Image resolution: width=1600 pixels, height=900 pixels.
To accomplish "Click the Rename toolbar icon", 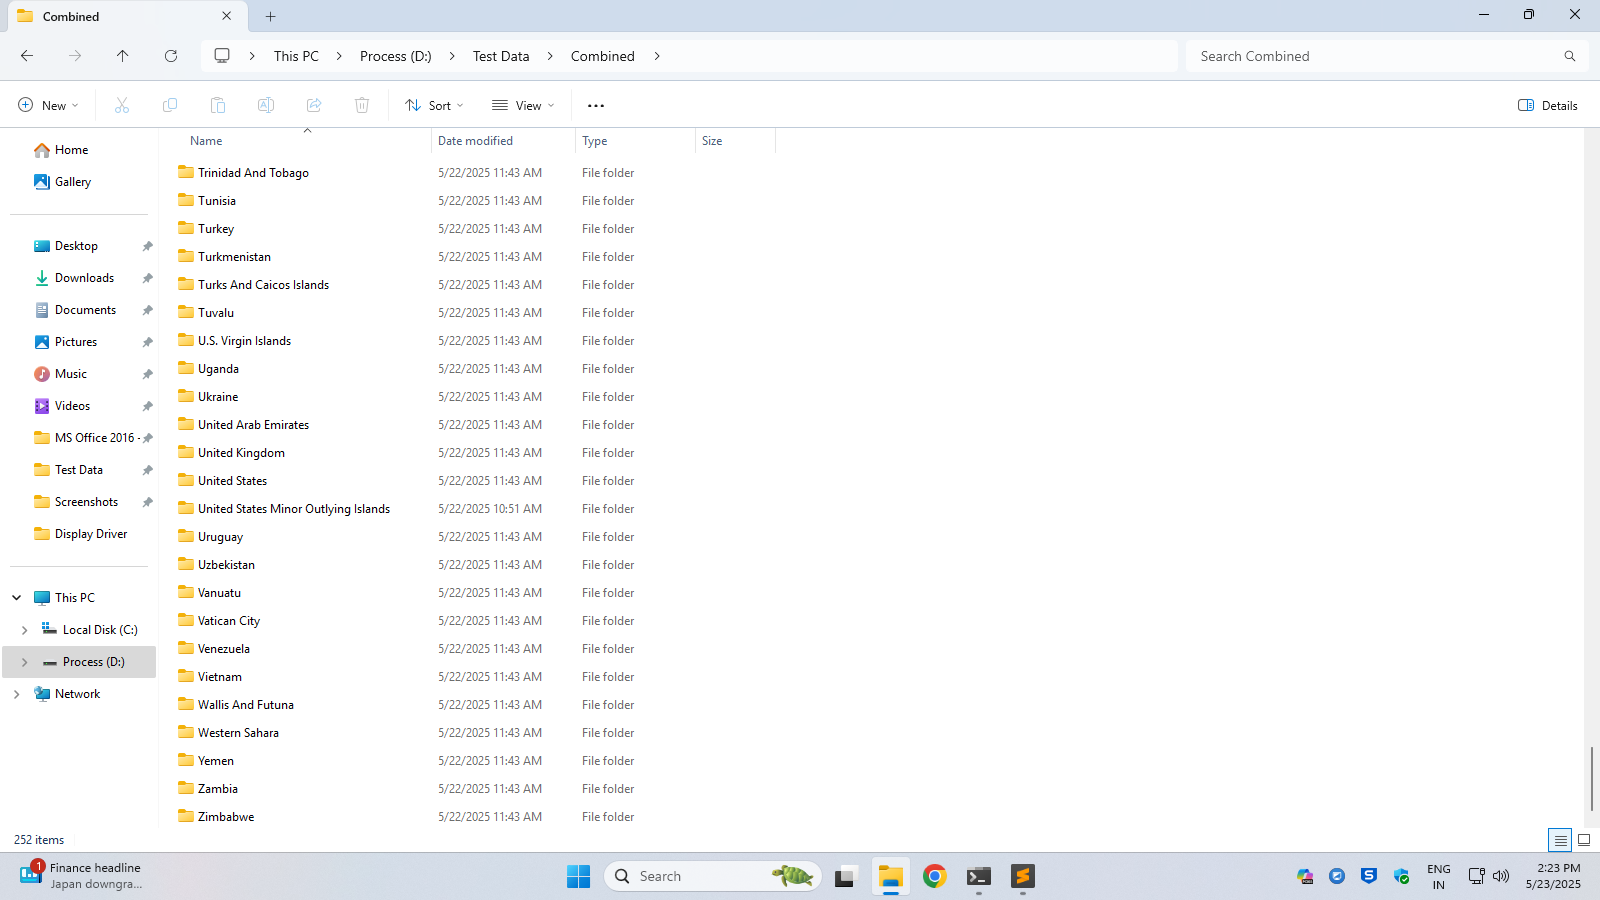I will [266, 105].
